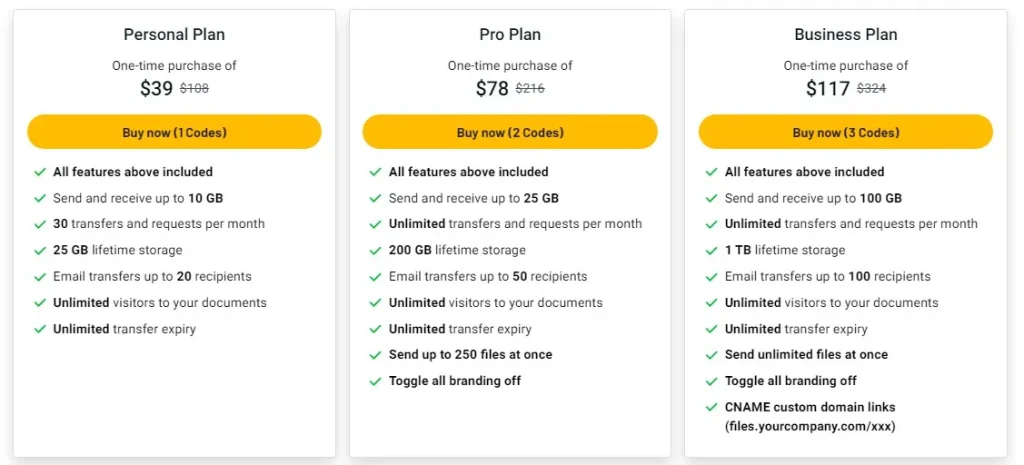Click the $117 Business price
This screenshot has height=465, width=1024.
827,88
